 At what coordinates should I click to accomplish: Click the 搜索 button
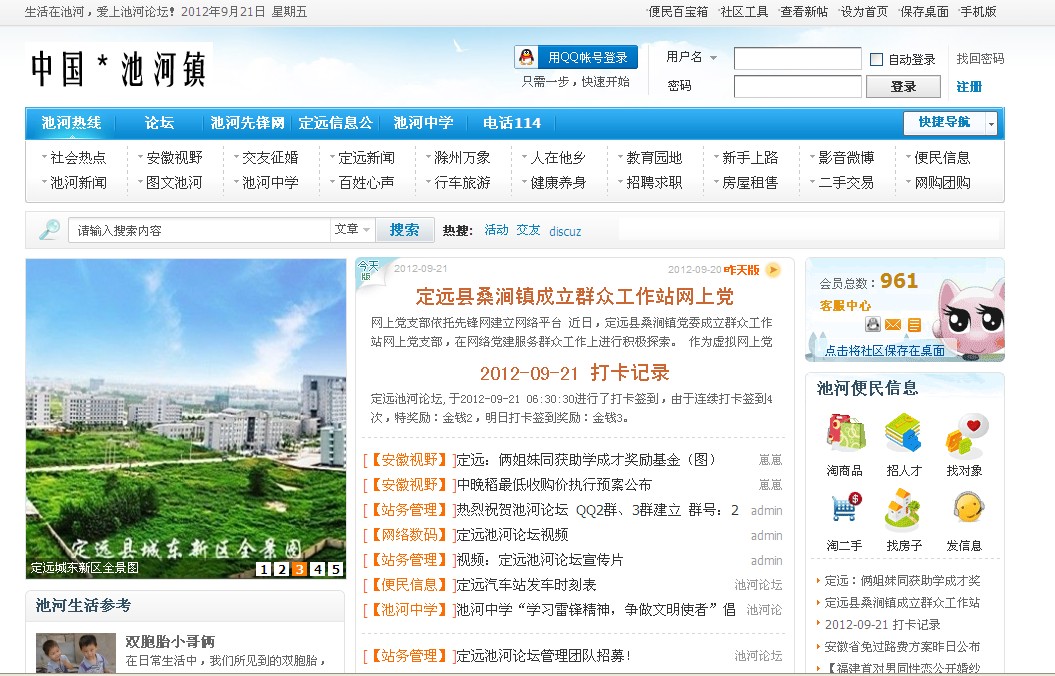pos(404,229)
